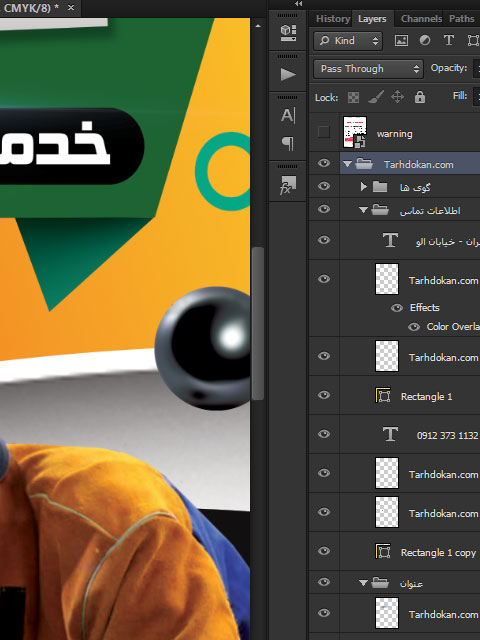The image size is (480, 640).
Task: Click the lock all padlock icon
Action: point(420,97)
